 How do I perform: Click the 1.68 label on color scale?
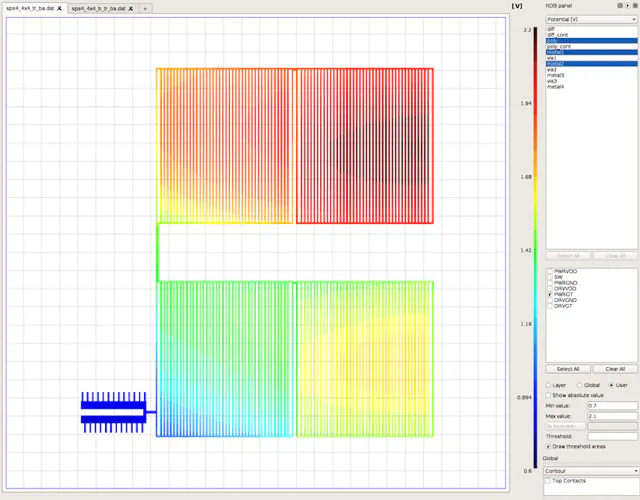(x=526, y=177)
